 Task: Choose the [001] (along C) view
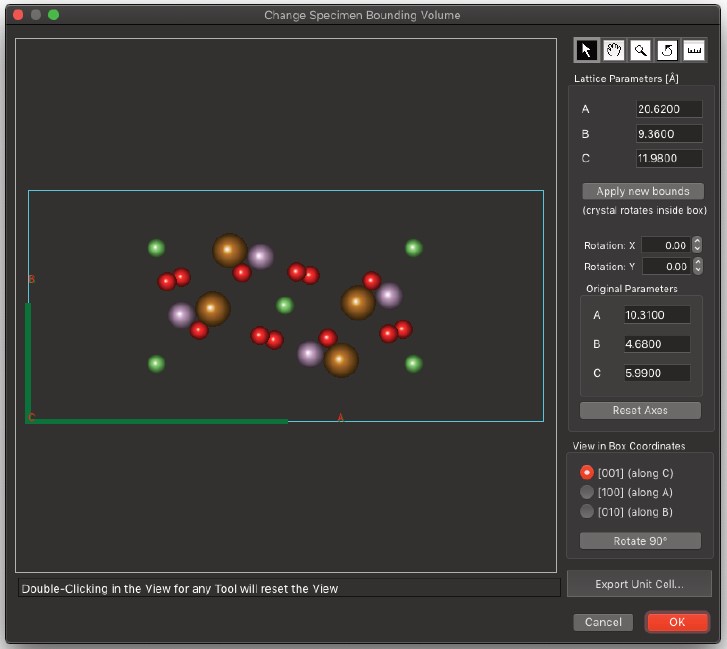pos(587,472)
